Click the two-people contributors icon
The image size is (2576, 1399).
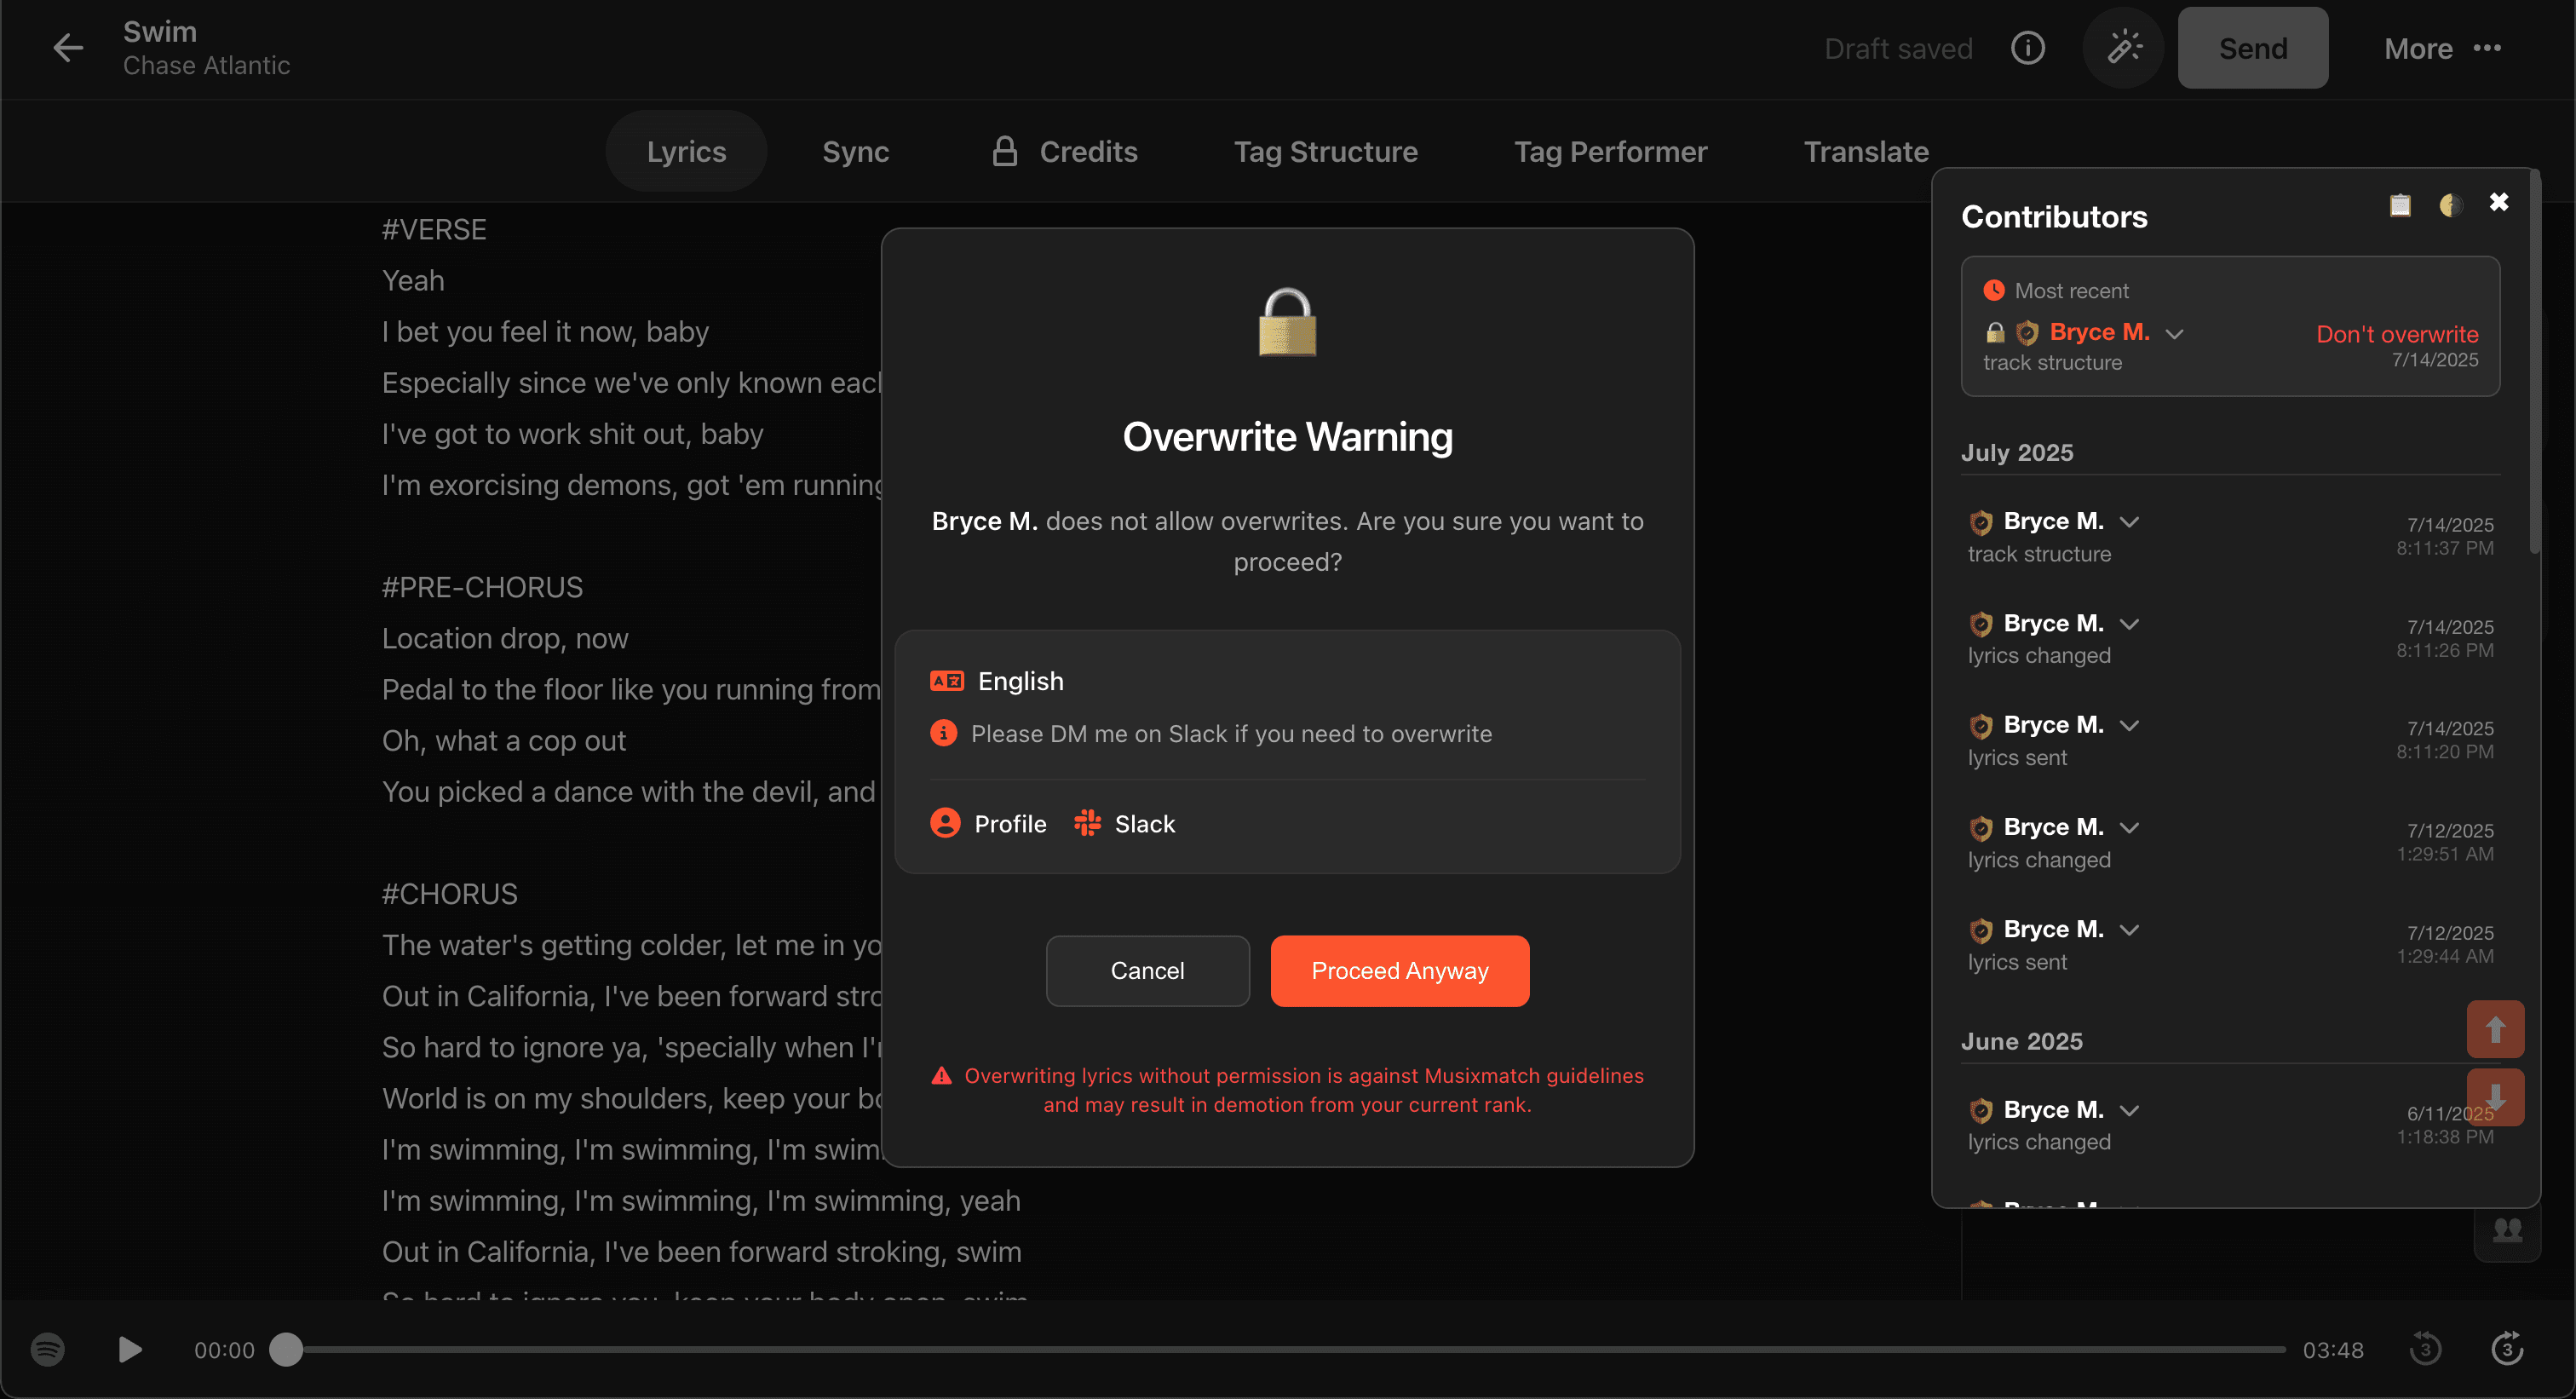pos(2507,1230)
